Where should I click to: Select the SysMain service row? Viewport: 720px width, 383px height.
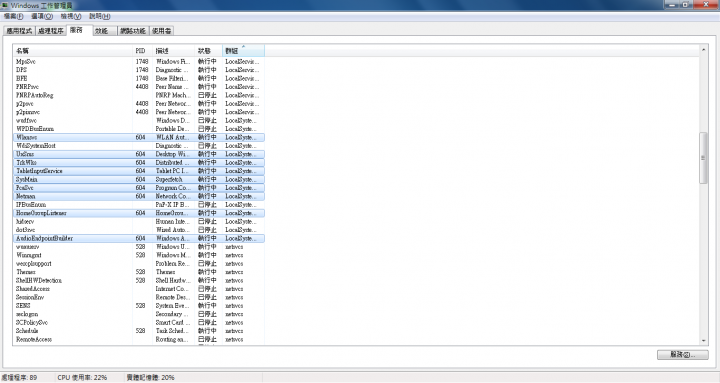(139, 180)
